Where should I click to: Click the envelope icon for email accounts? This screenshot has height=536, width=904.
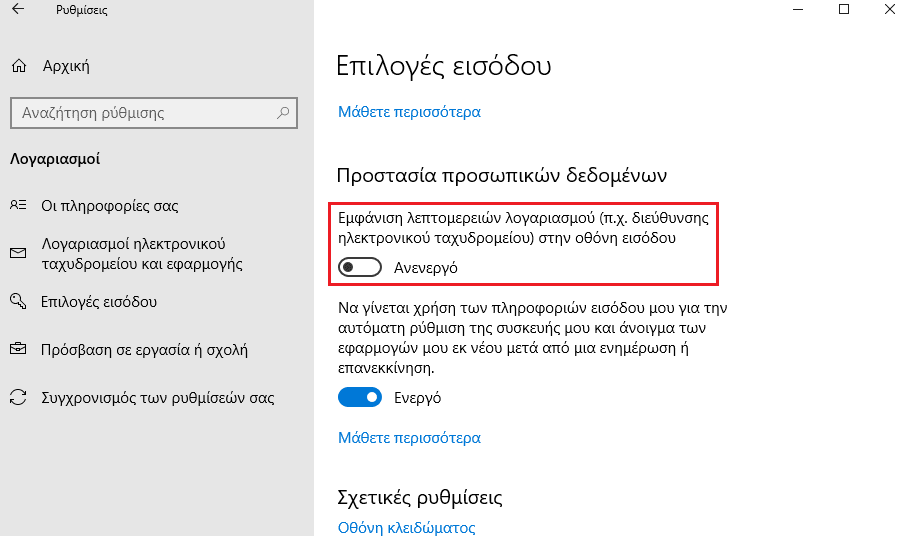click(x=18, y=254)
